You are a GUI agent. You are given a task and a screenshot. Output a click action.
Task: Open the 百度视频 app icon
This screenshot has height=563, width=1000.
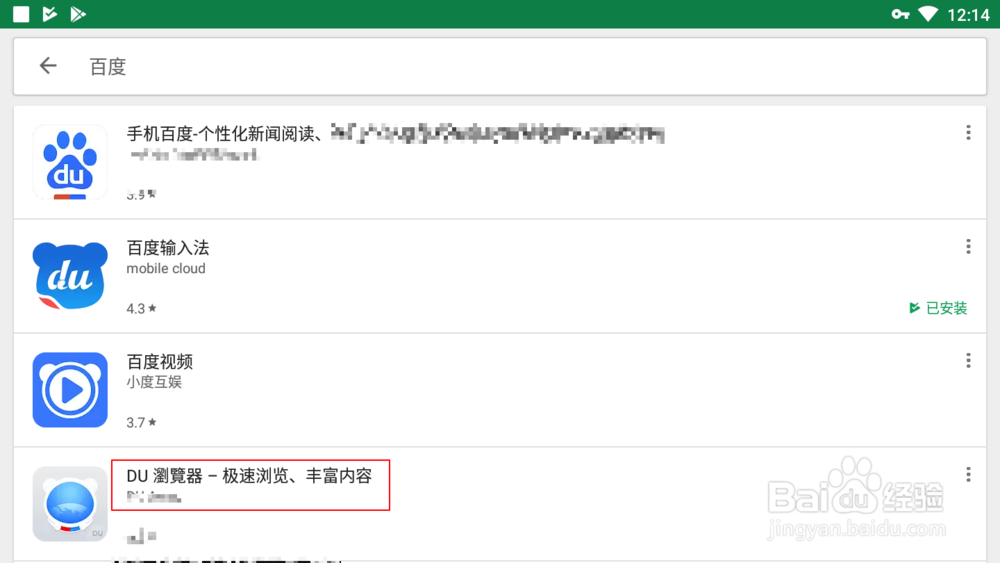pos(70,390)
